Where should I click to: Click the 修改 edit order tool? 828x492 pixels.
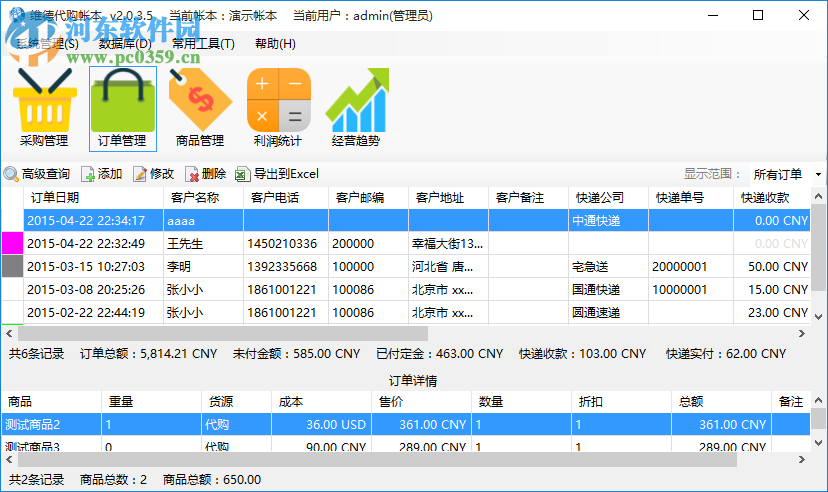[x=154, y=174]
